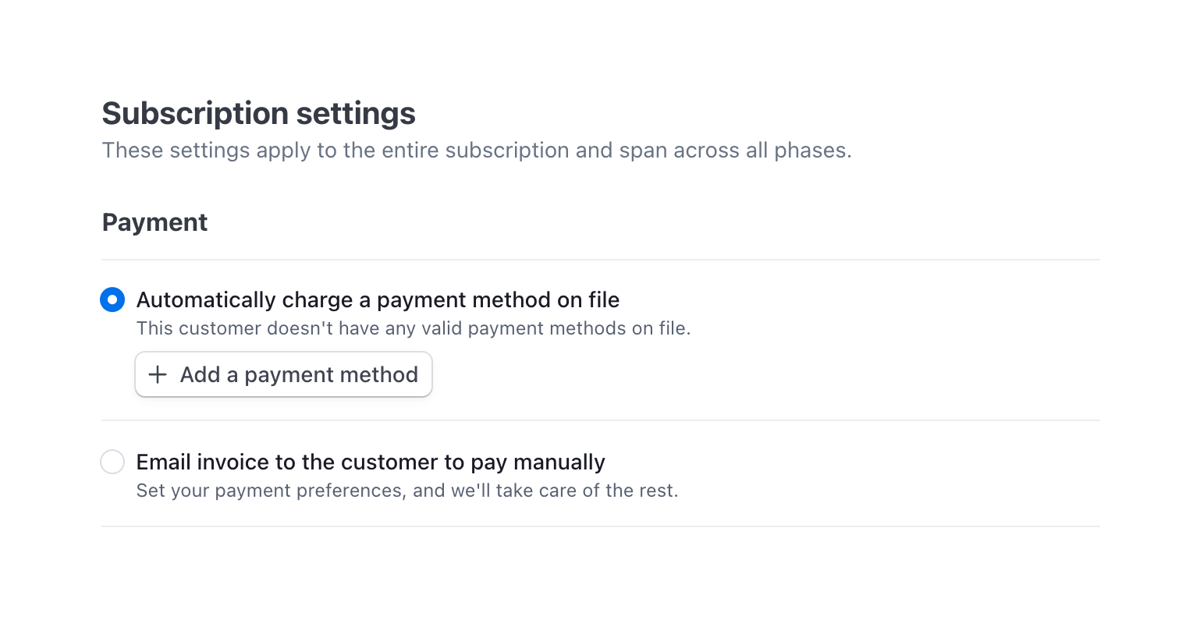Click the plus icon in the payment method button
This screenshot has width=1200, height=627.
[x=157, y=374]
